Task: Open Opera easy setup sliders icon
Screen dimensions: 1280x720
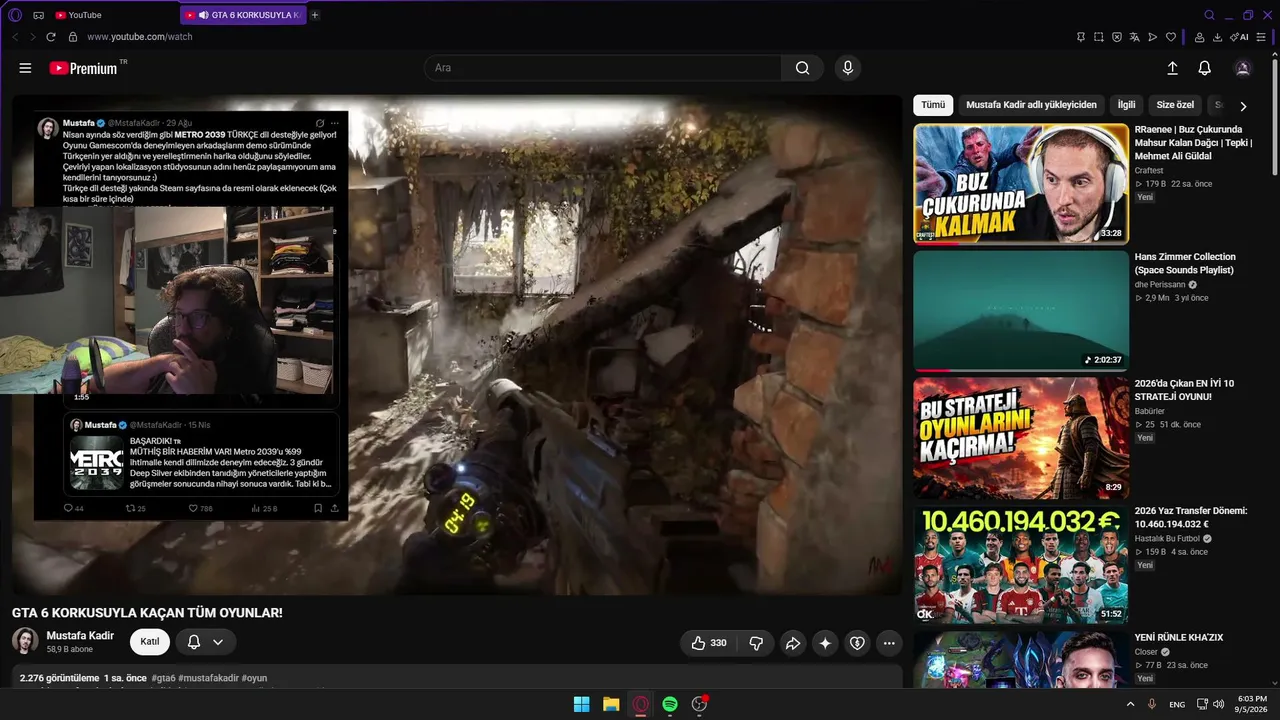Action: pyautogui.click(x=1261, y=37)
